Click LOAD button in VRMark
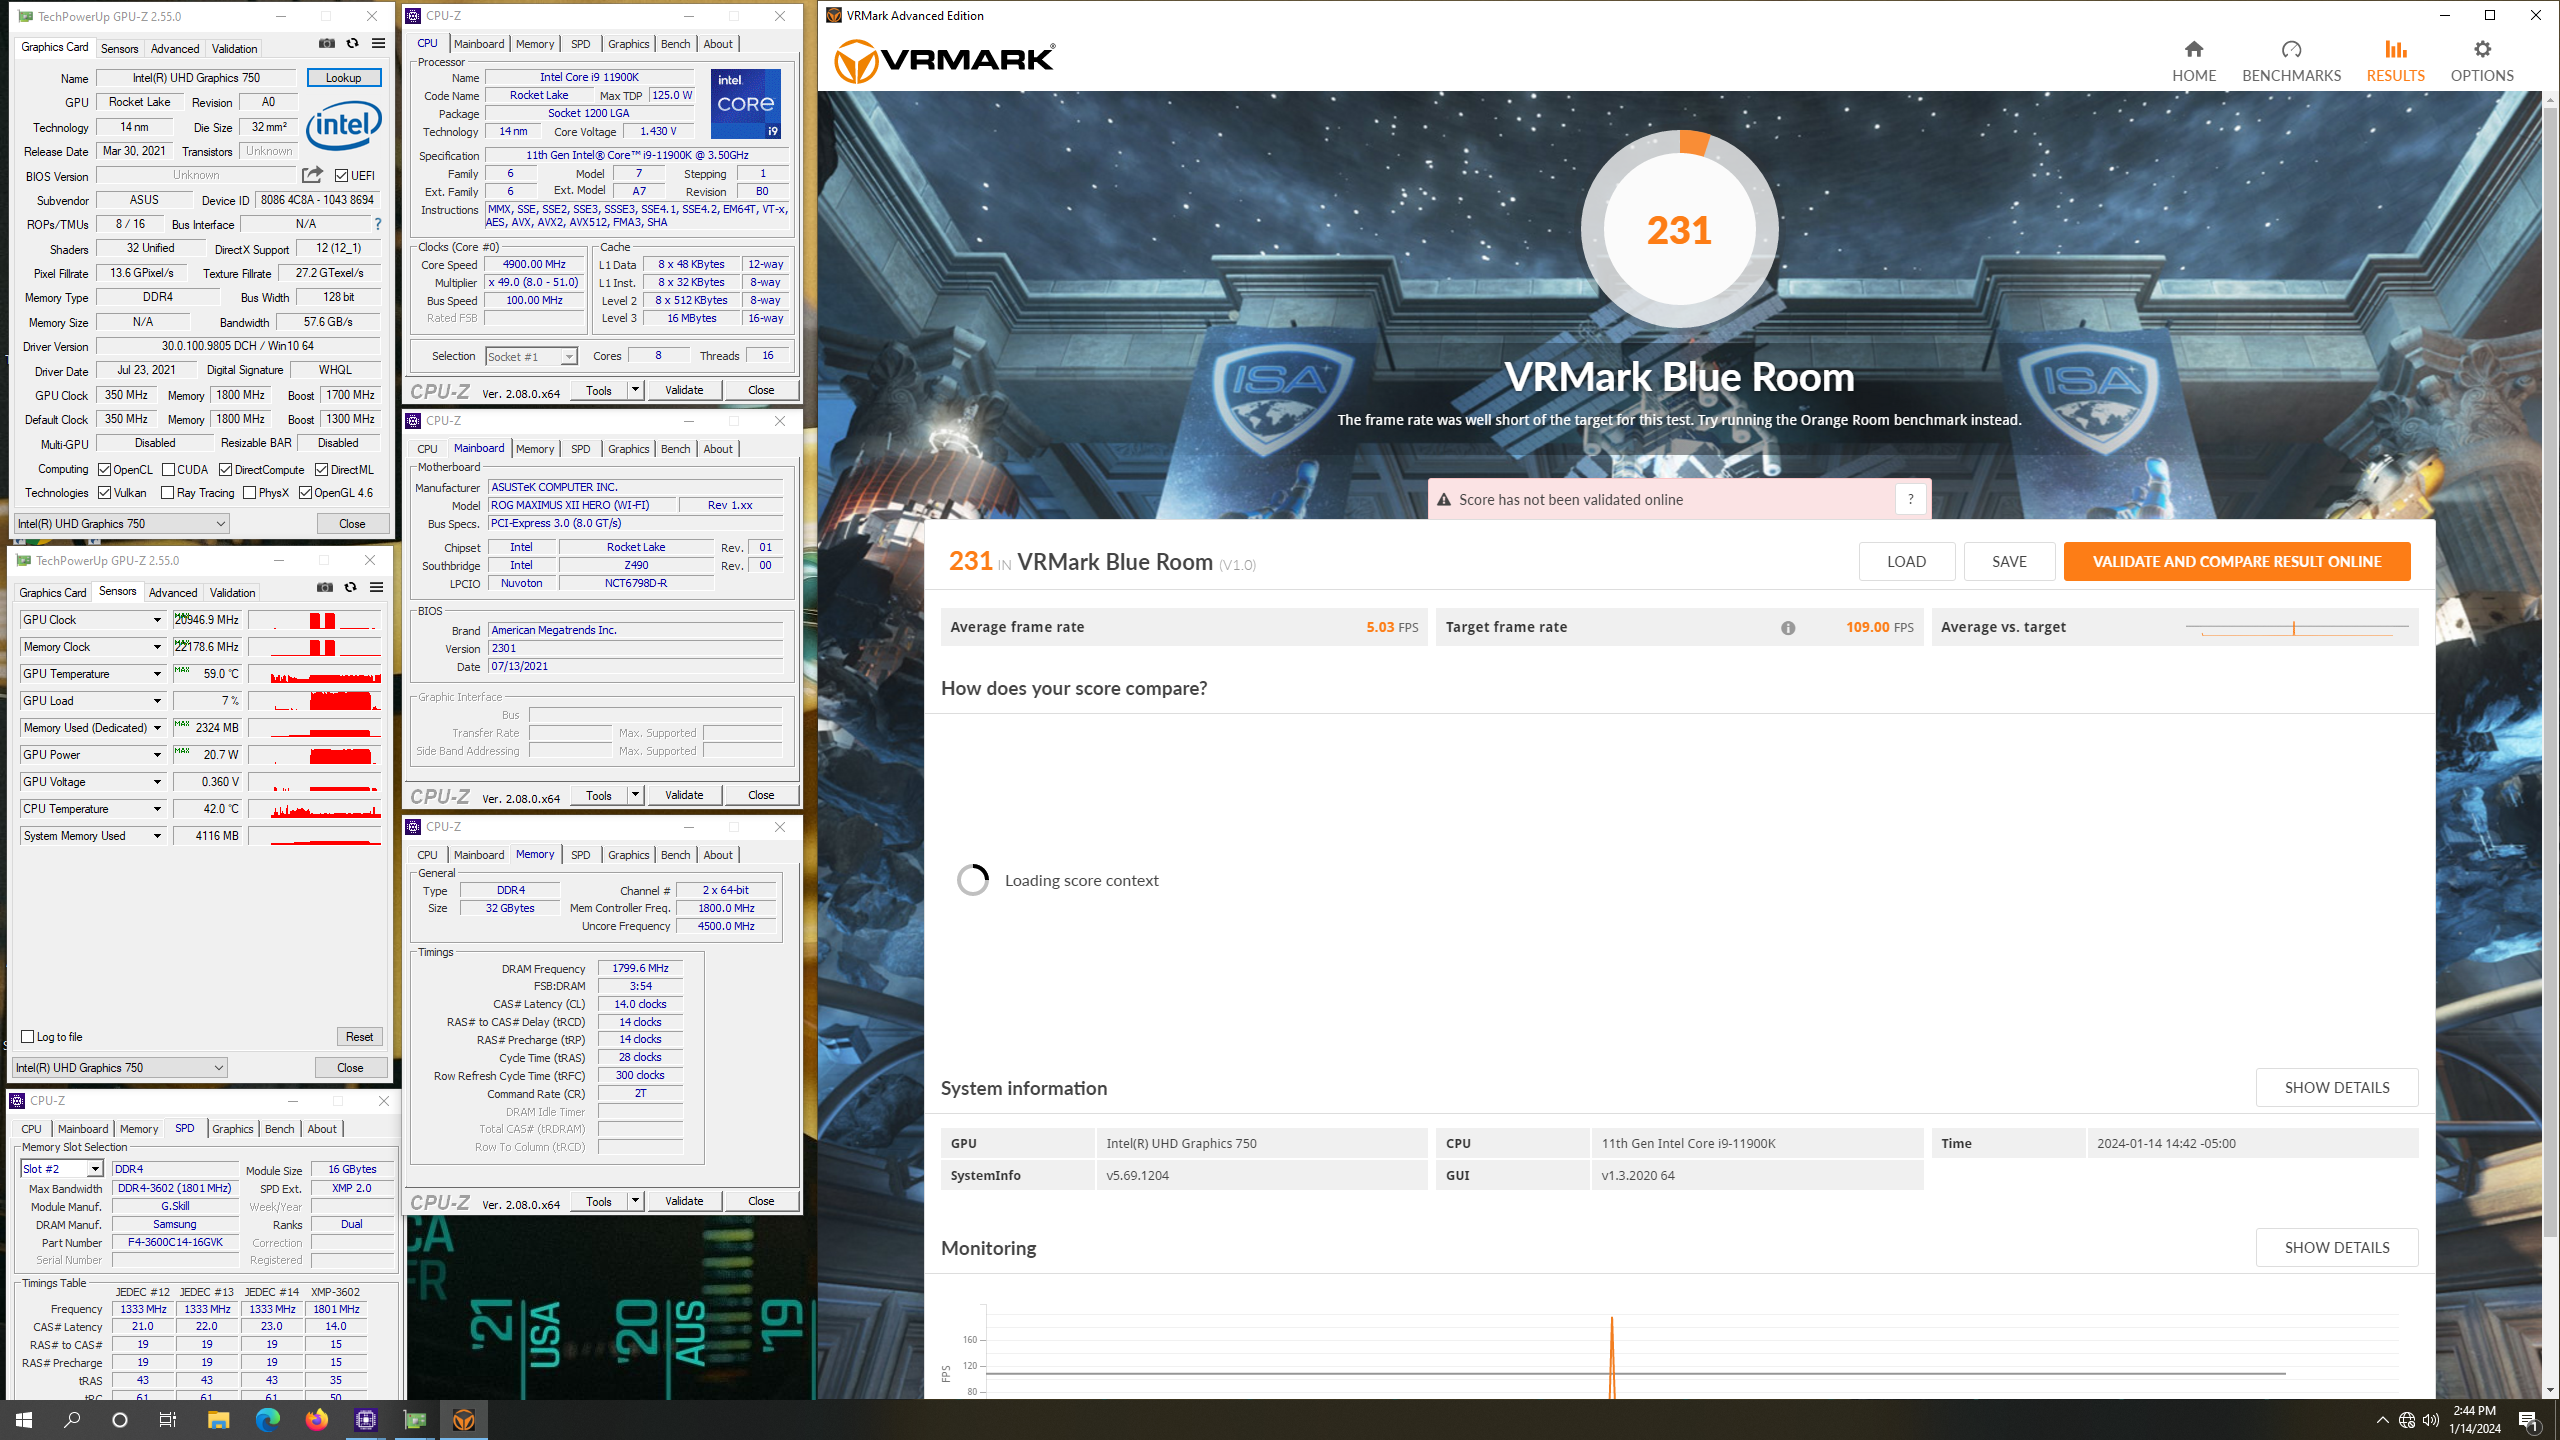 [x=1906, y=562]
